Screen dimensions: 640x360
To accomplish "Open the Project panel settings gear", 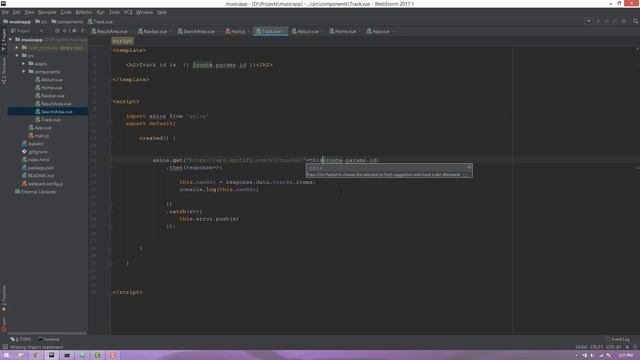I will [74, 31].
